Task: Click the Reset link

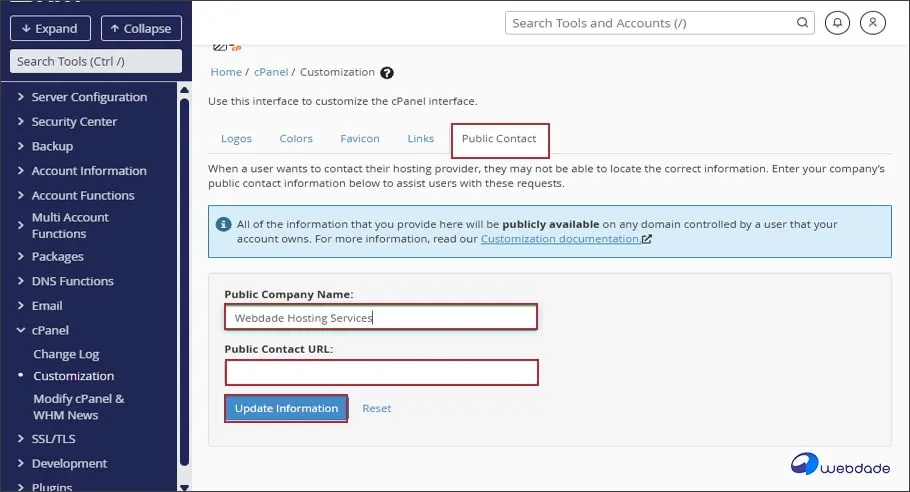Action: coord(377,408)
